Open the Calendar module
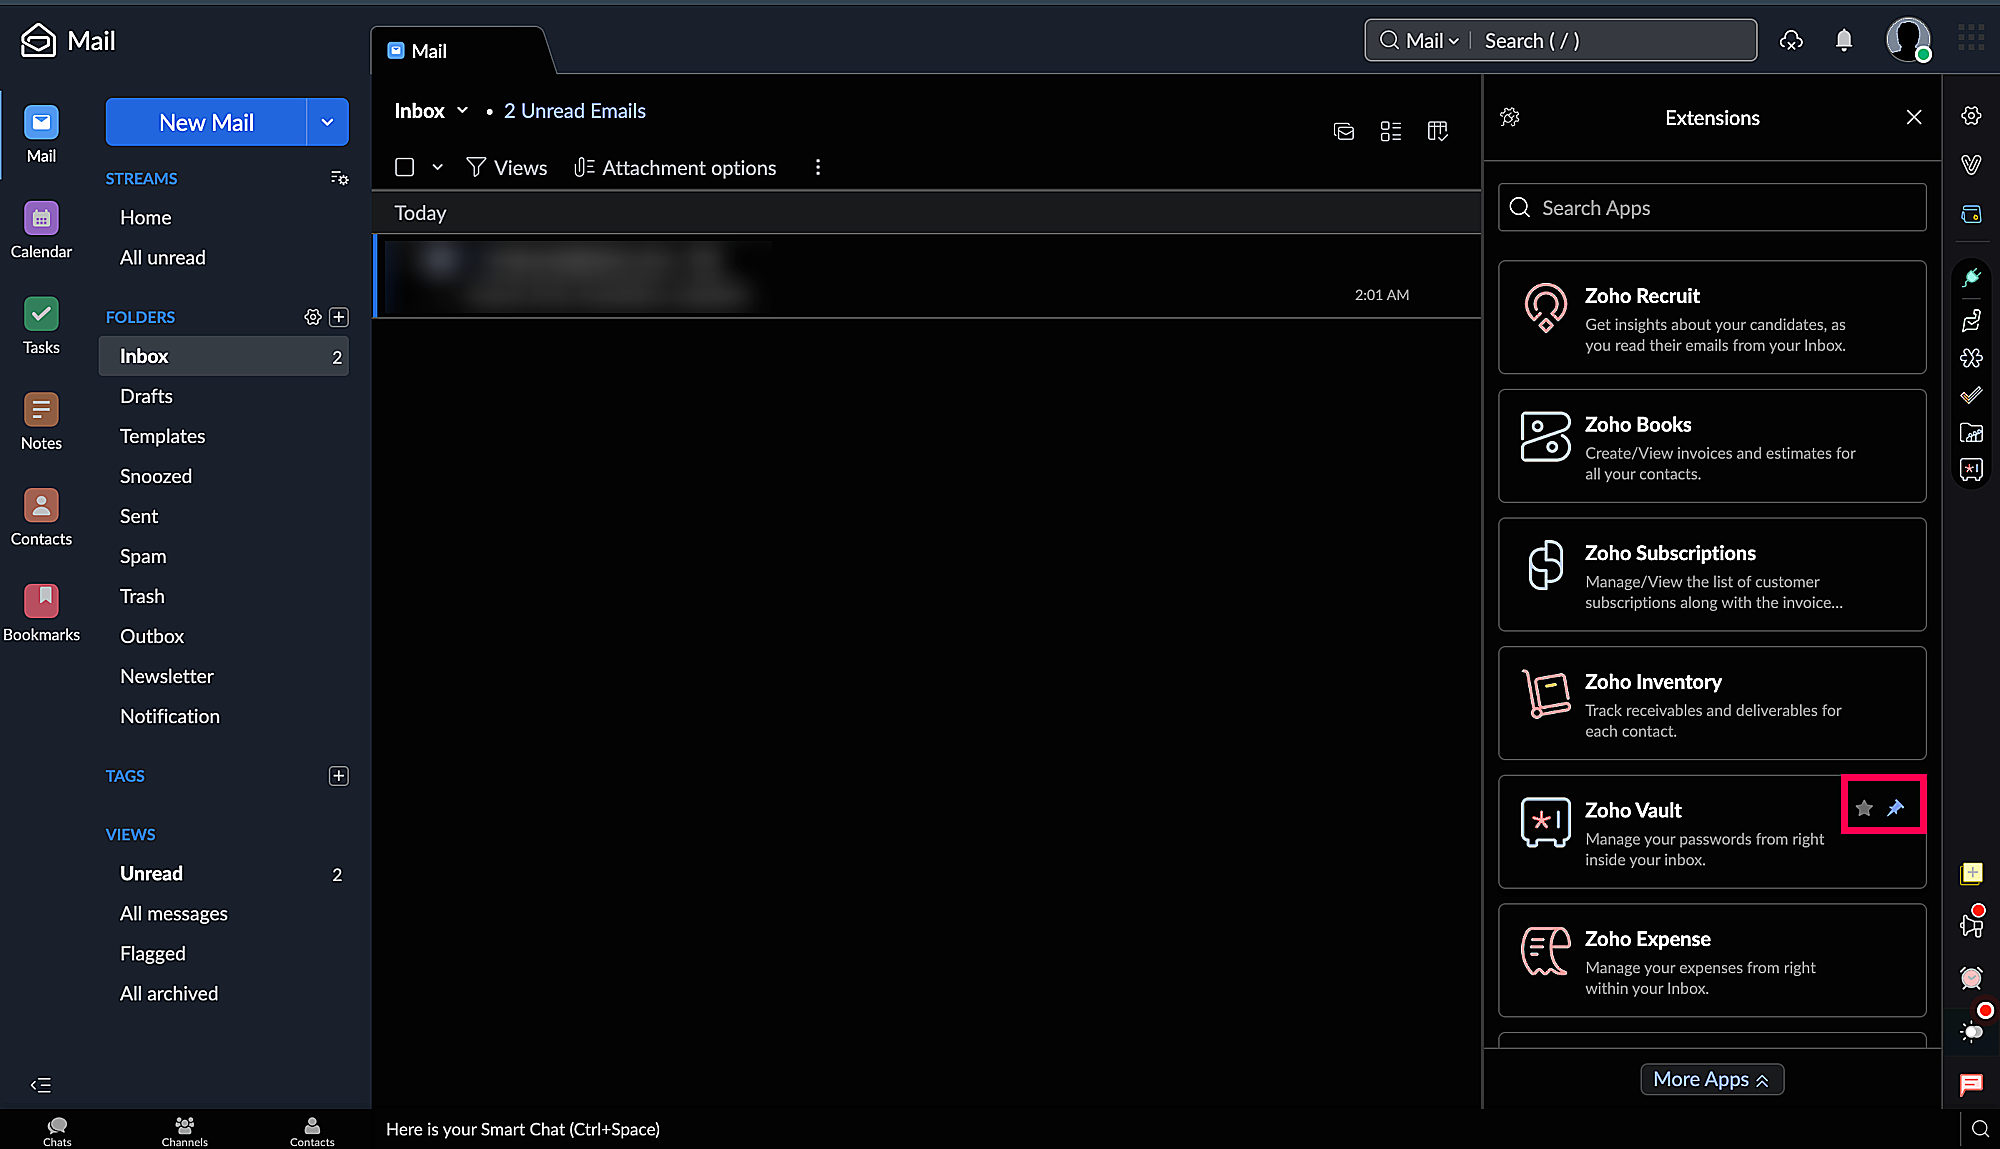 41,230
